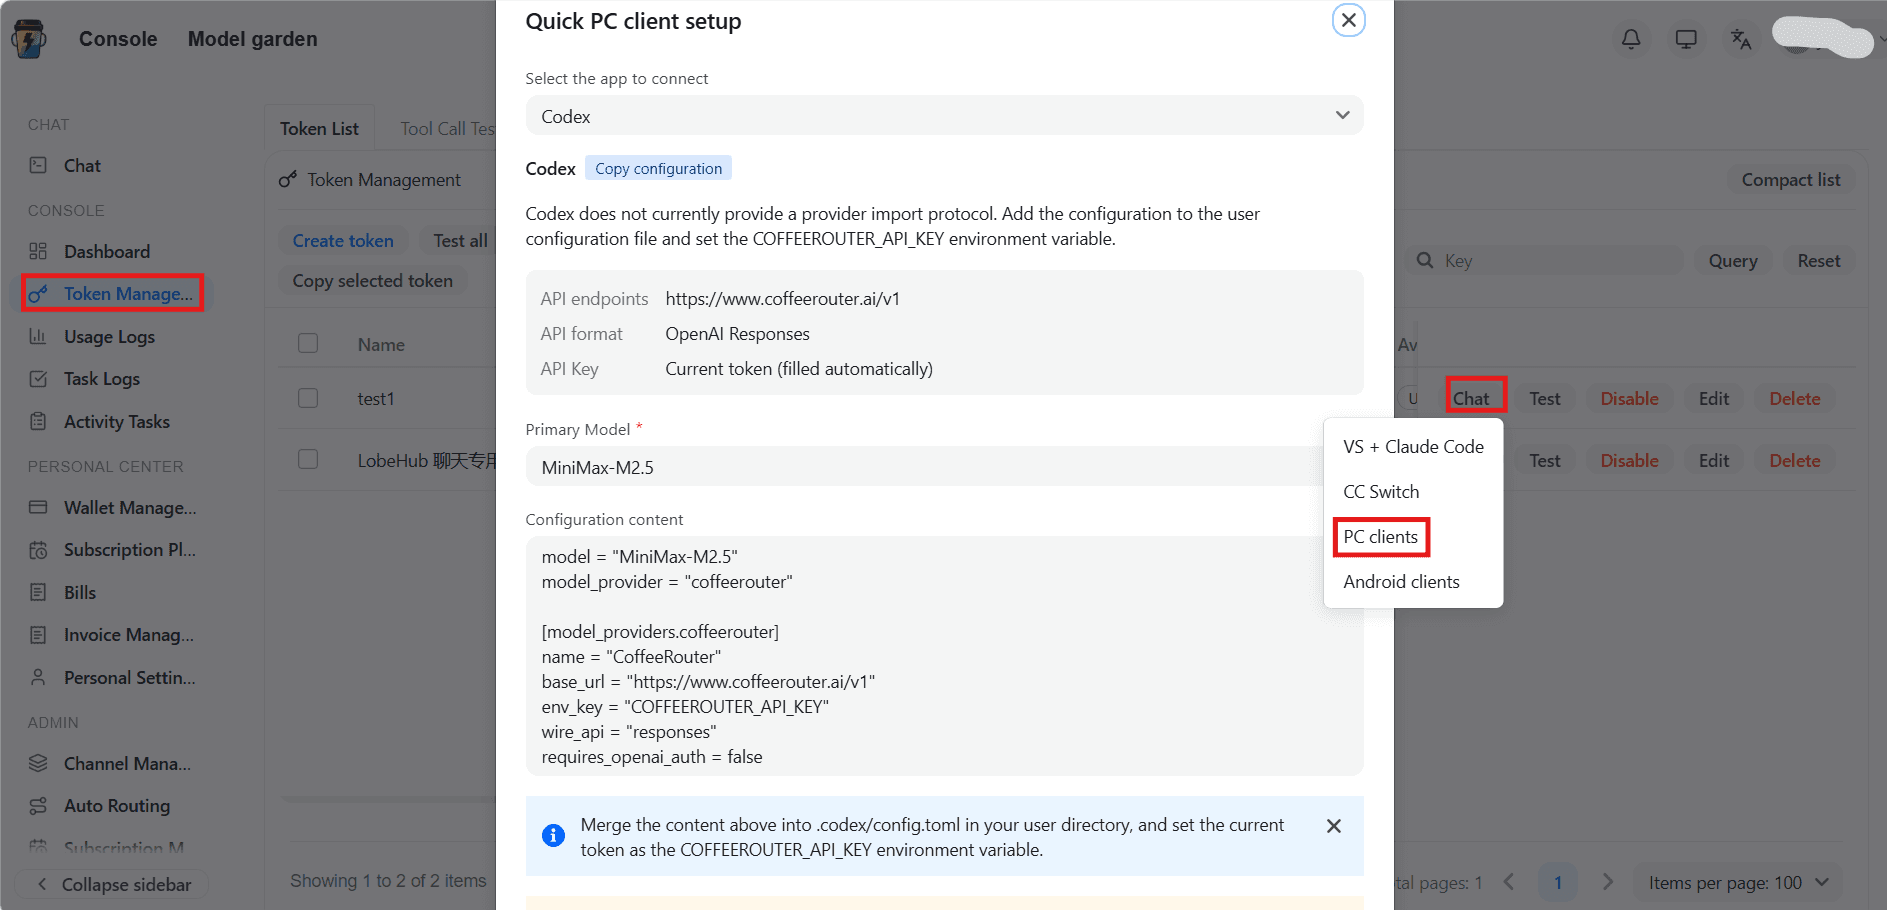The height and width of the screenshot is (910, 1887).
Task: Click the Task Logs checkmark icon
Action: click(38, 379)
